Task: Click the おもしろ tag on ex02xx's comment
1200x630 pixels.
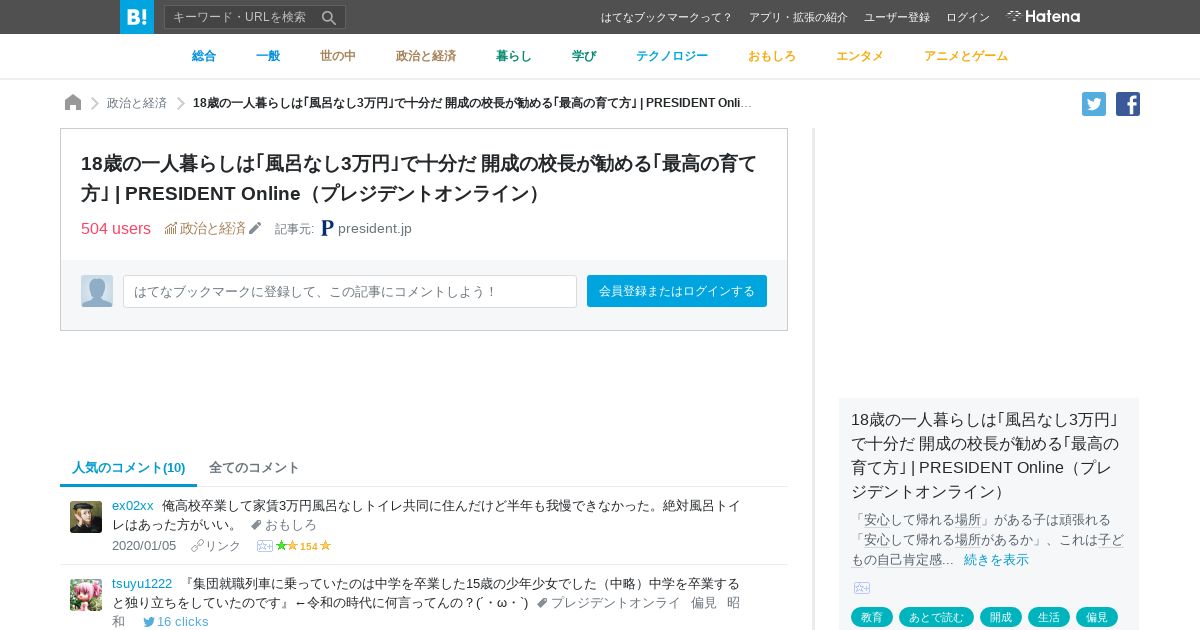Action: click(x=291, y=524)
